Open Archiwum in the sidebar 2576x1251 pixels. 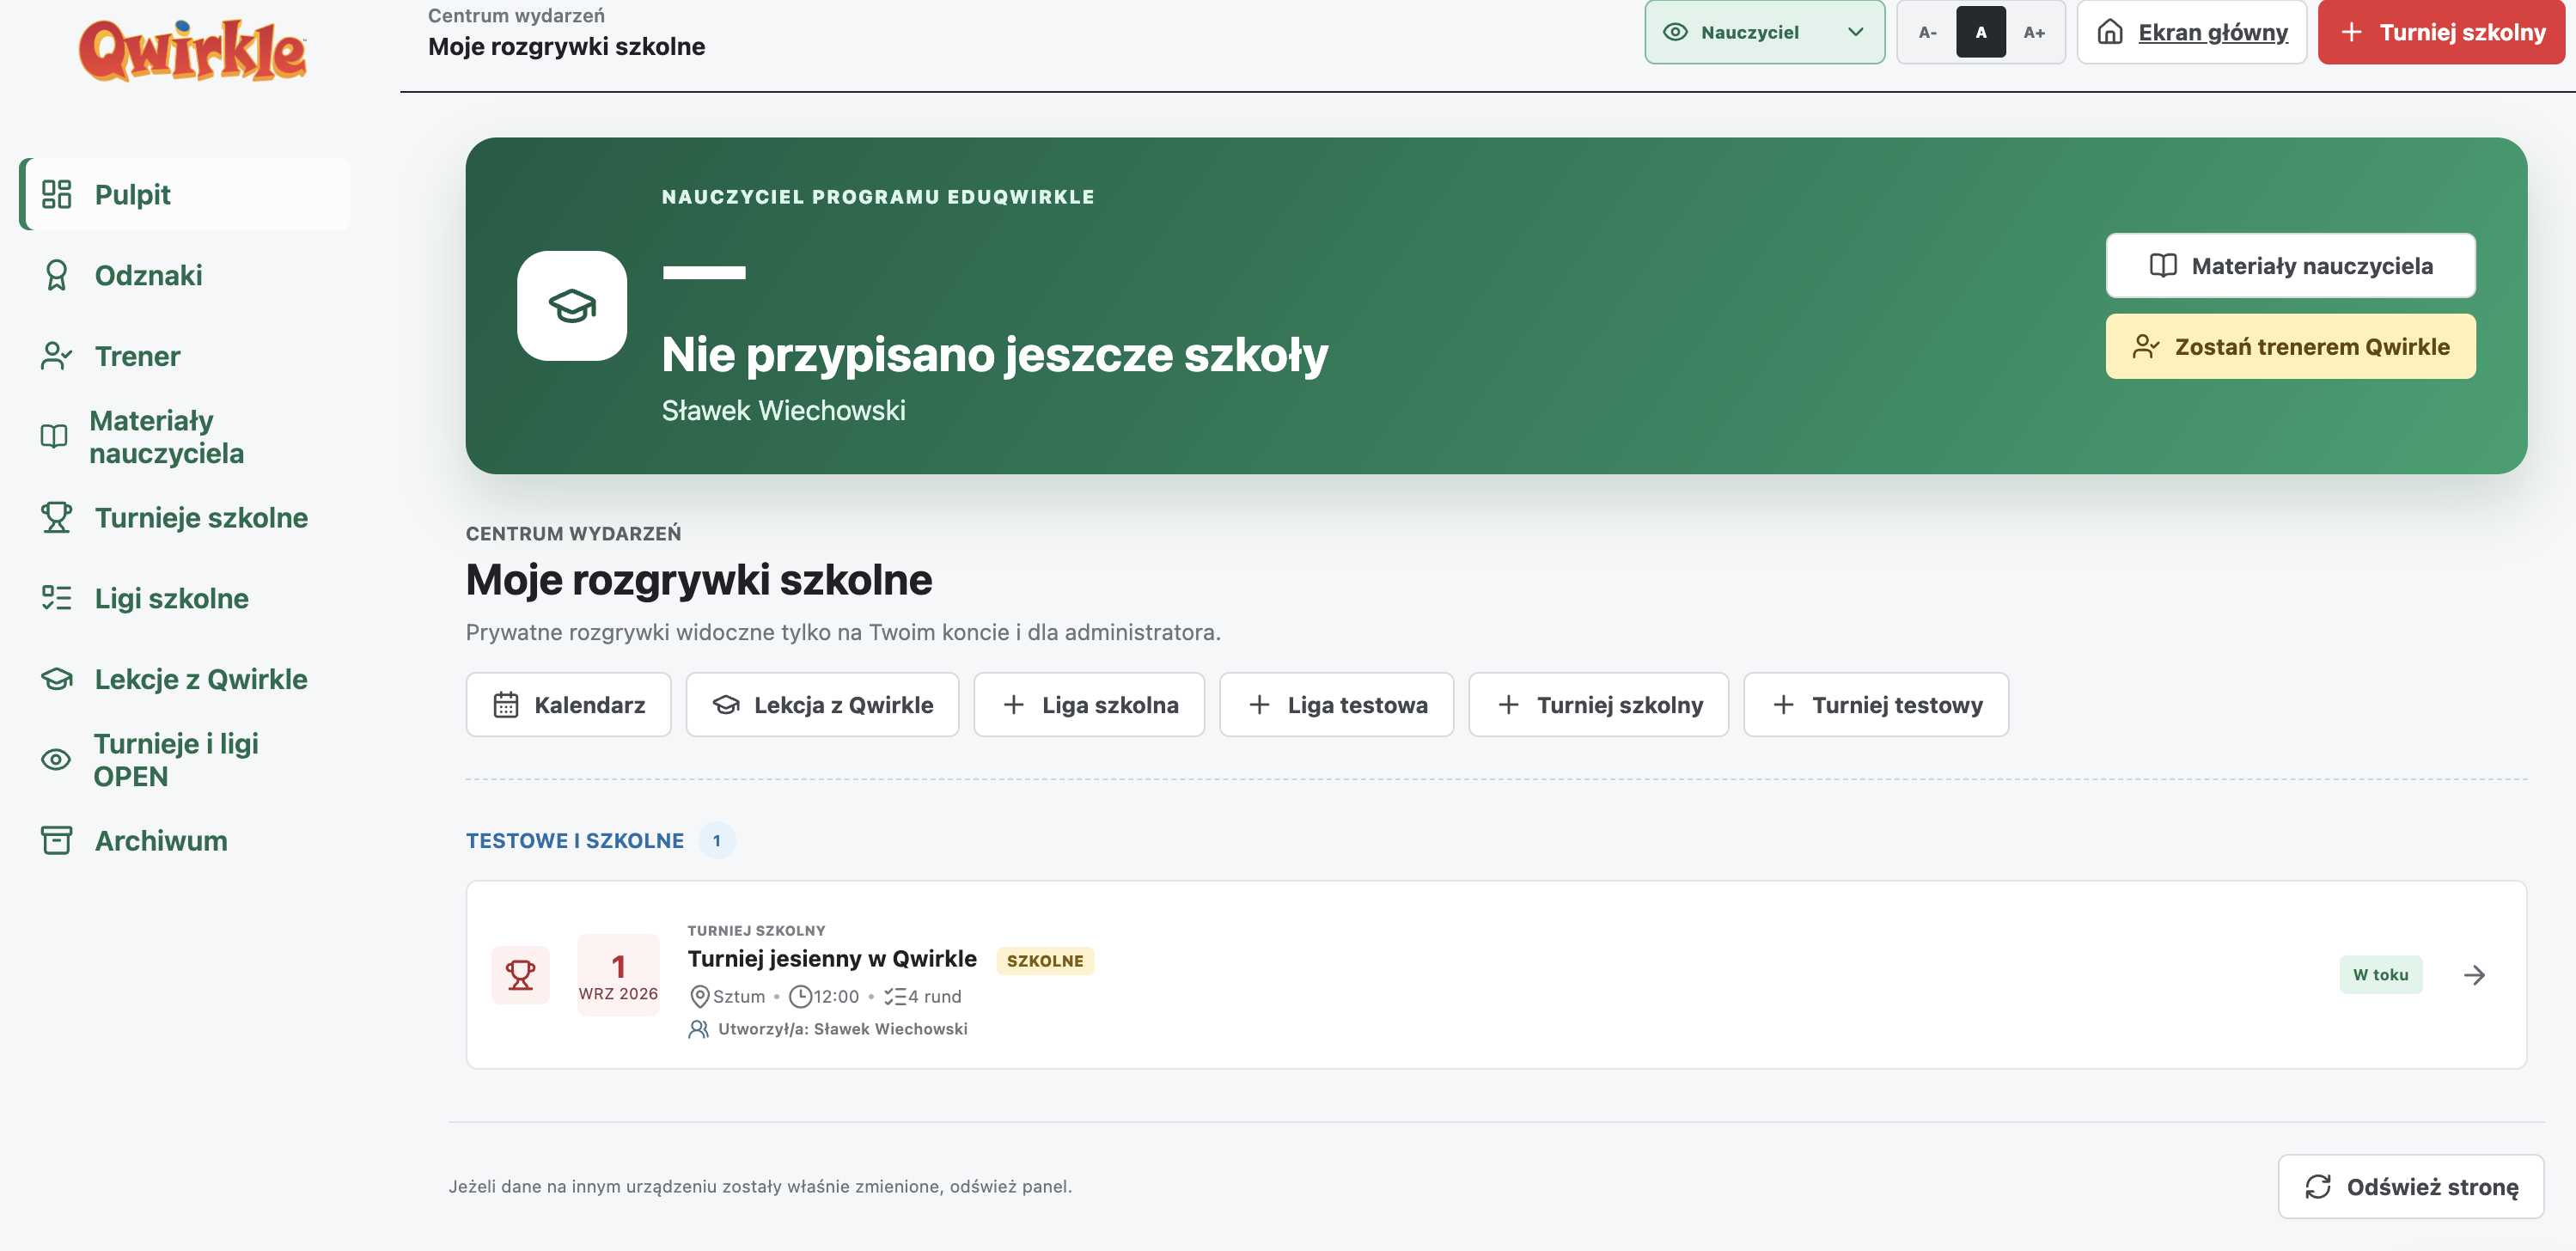click(185, 840)
